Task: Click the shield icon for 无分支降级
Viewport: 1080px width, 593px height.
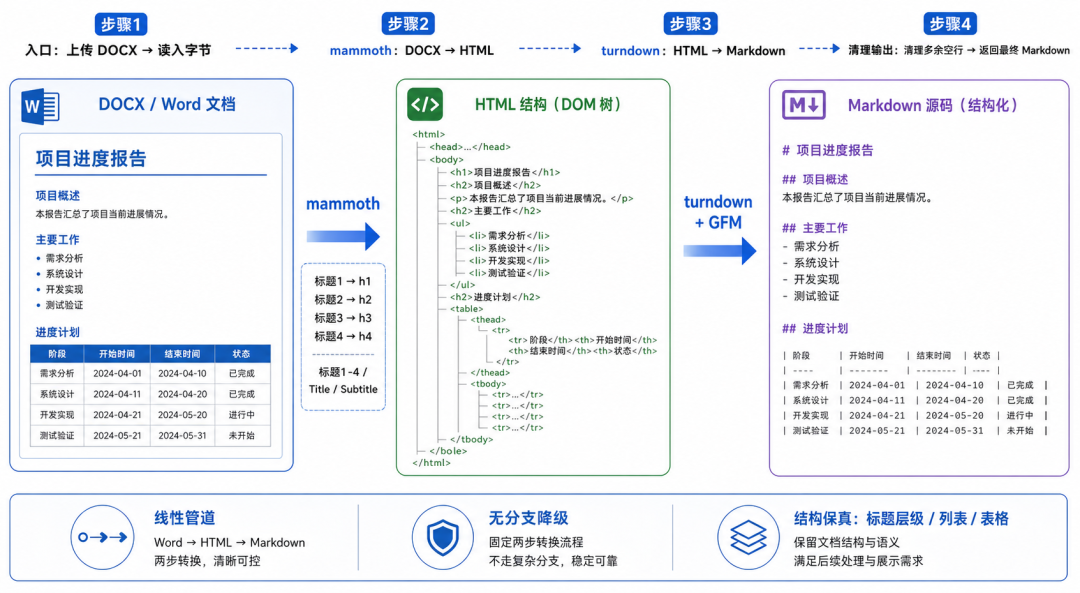Action: [443, 537]
